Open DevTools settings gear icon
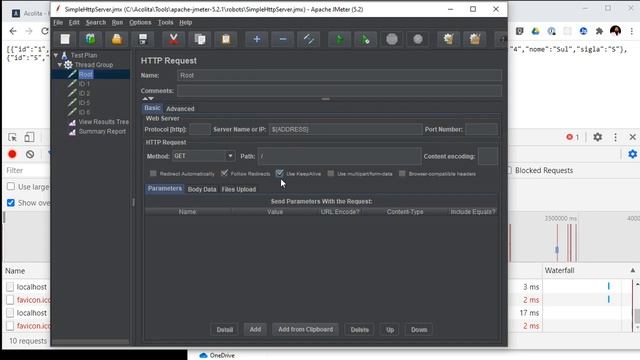 [598, 137]
